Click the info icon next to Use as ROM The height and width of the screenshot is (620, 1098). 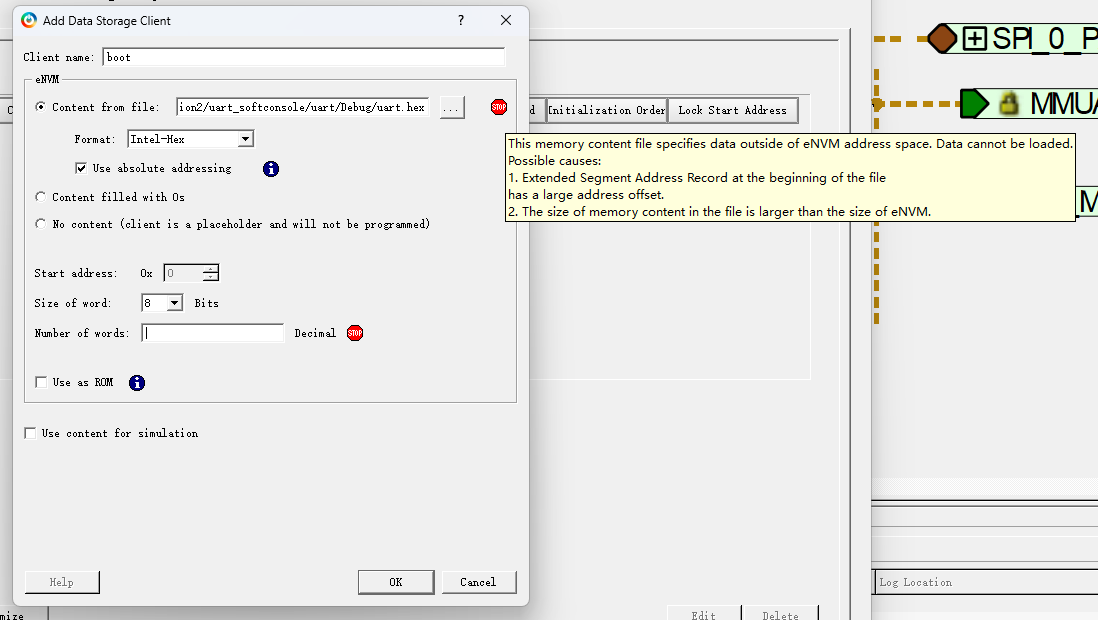pos(137,383)
